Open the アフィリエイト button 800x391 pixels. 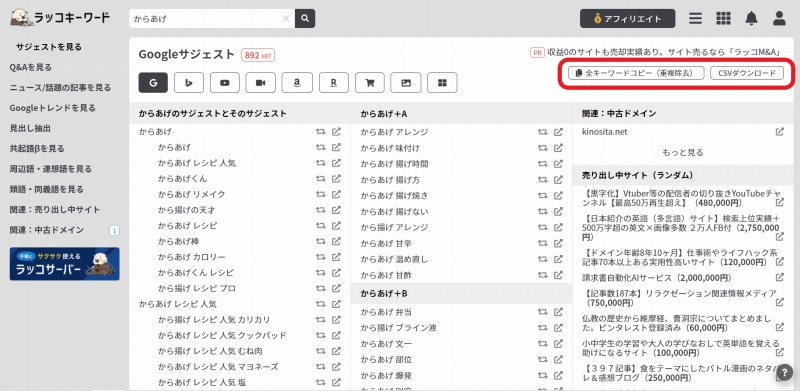627,19
